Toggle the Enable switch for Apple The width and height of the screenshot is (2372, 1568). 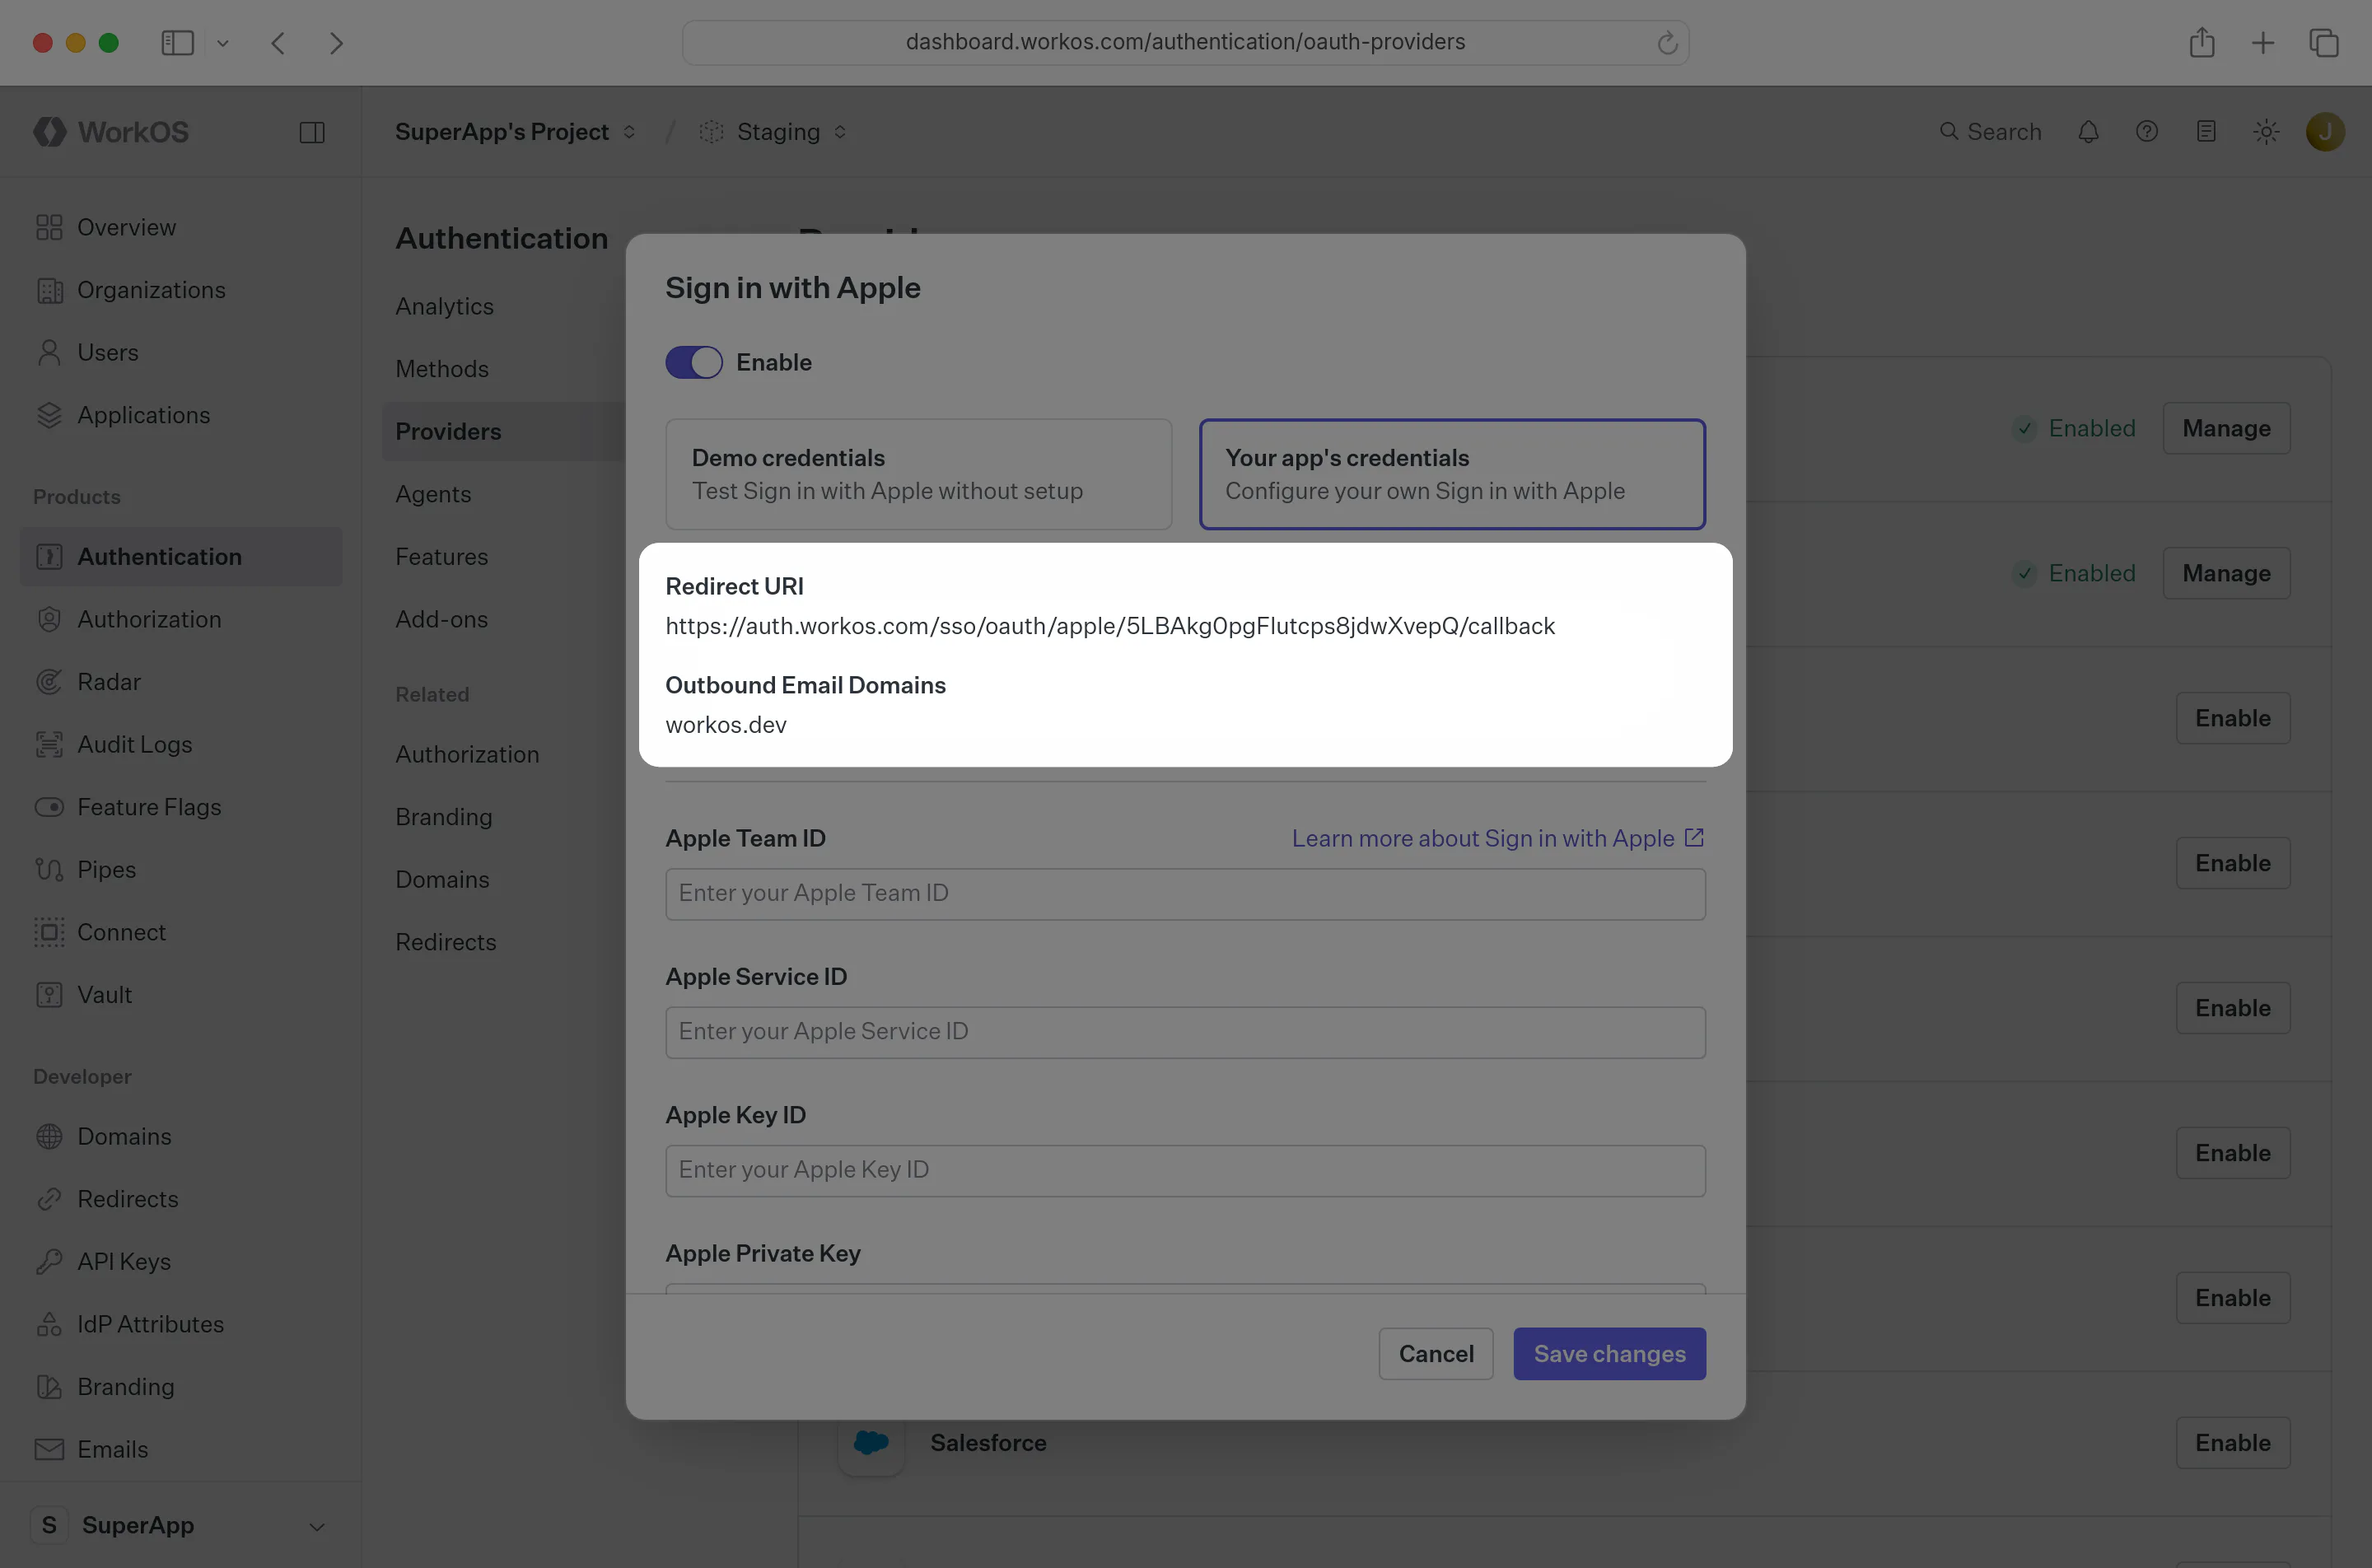click(693, 362)
